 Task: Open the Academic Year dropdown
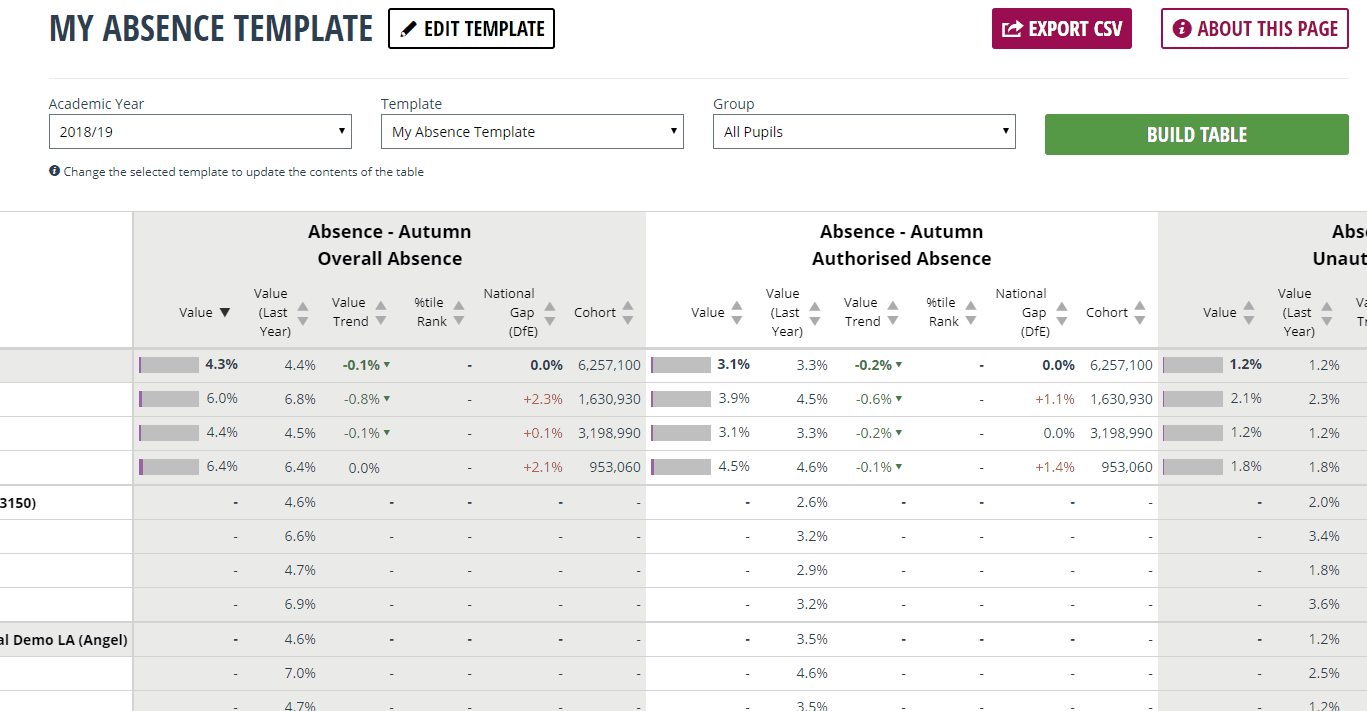[x=200, y=131]
